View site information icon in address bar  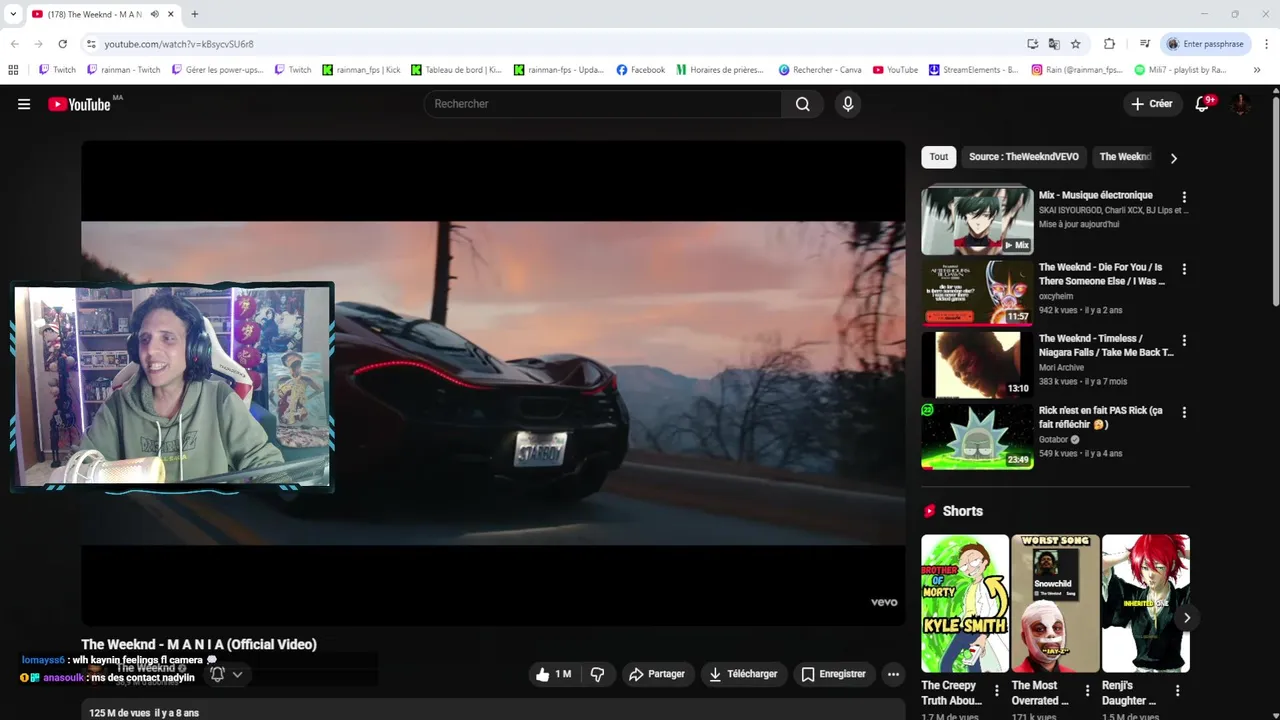[x=91, y=44]
